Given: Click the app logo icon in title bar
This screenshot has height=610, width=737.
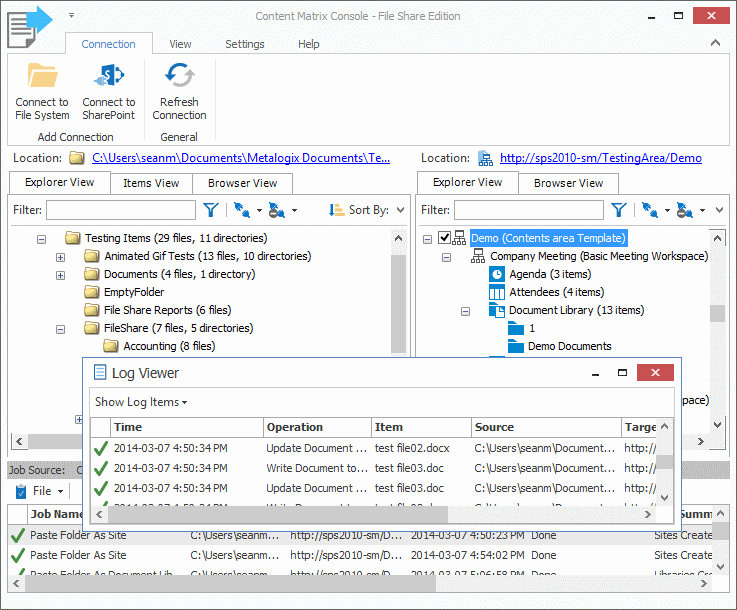Looking at the screenshot, I should click(29, 26).
